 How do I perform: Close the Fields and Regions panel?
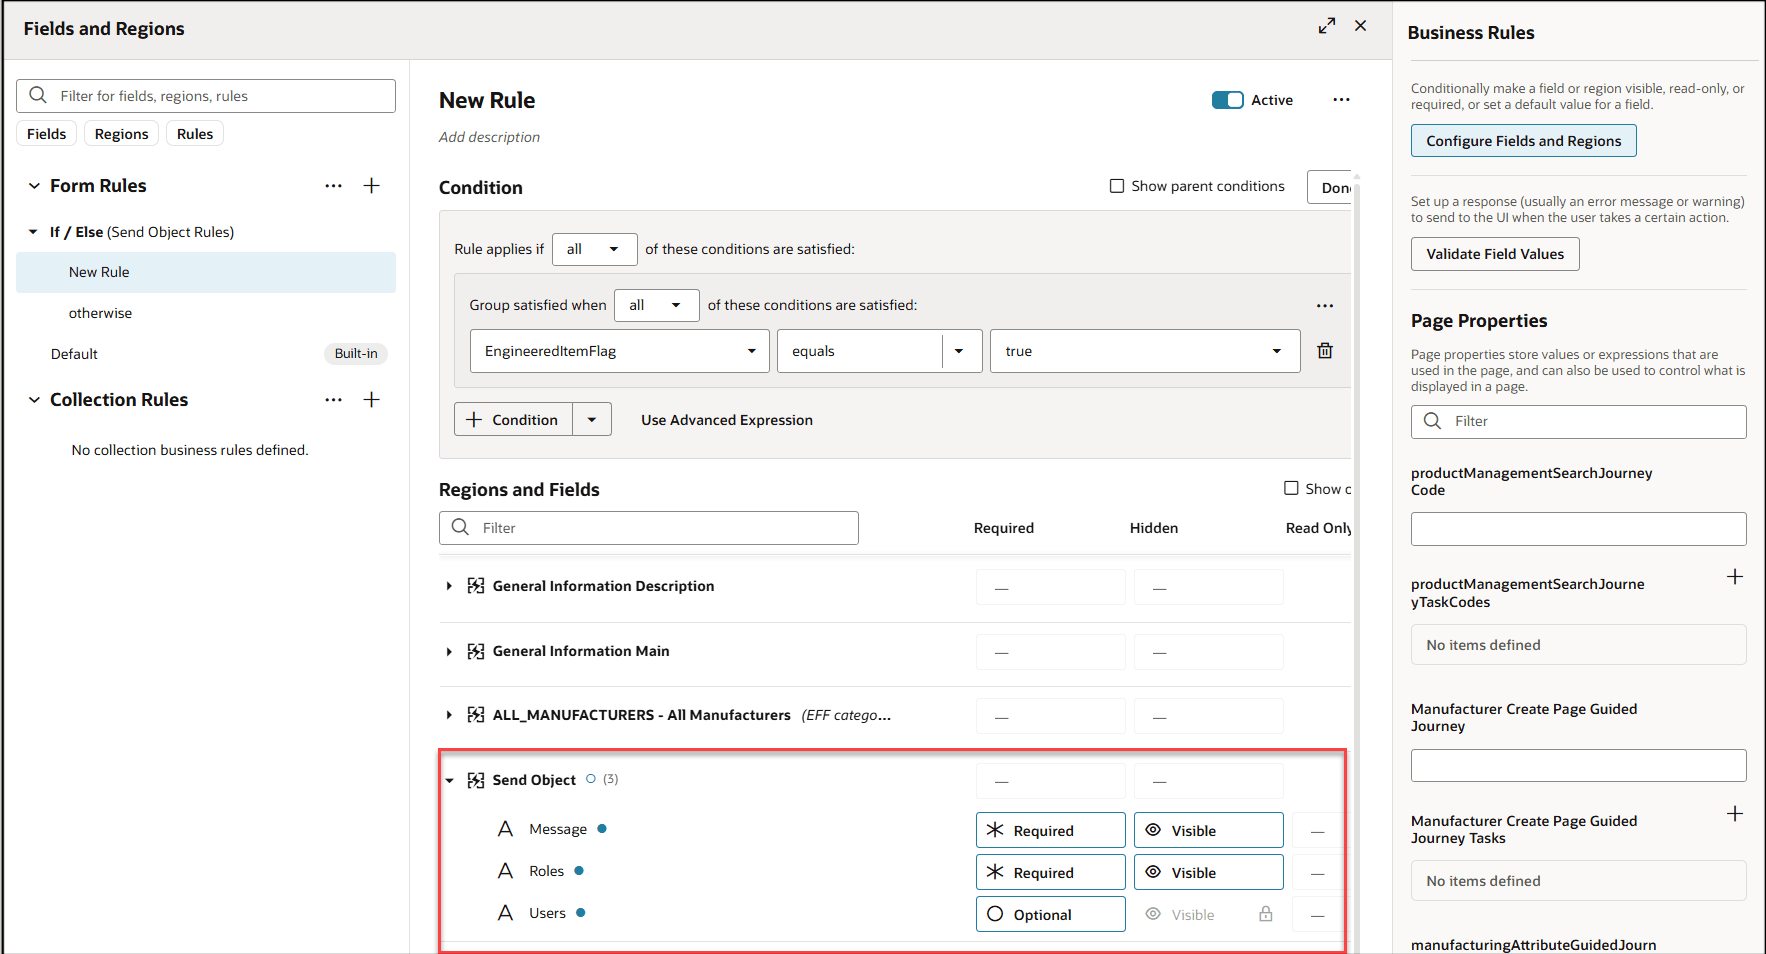[1360, 26]
